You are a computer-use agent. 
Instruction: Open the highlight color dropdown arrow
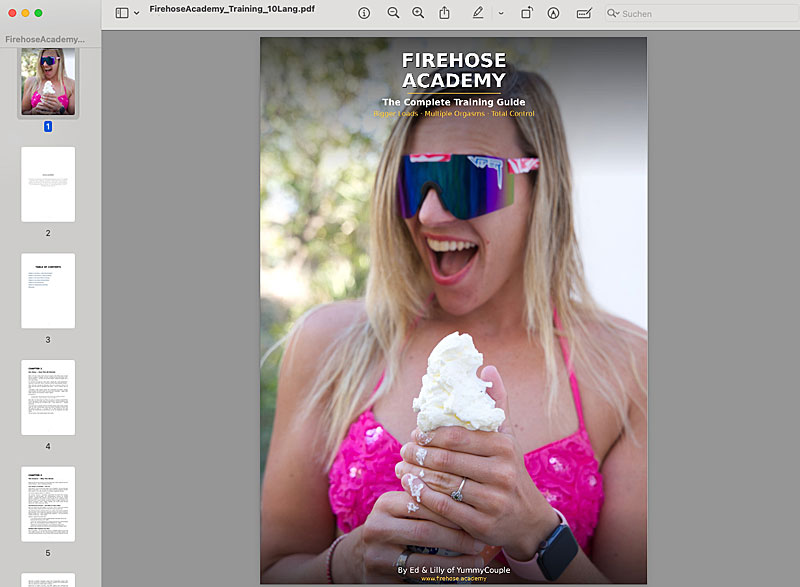pos(500,13)
